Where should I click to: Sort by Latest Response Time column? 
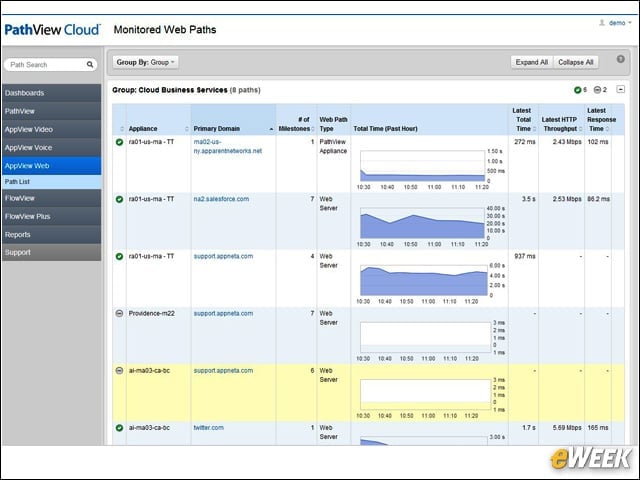click(598, 120)
